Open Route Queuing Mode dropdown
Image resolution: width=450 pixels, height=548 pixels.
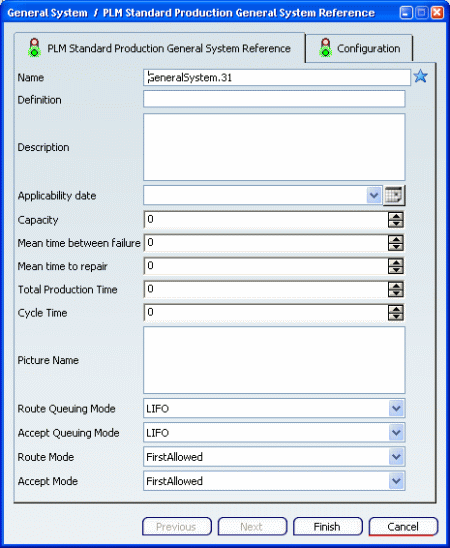coord(396,408)
